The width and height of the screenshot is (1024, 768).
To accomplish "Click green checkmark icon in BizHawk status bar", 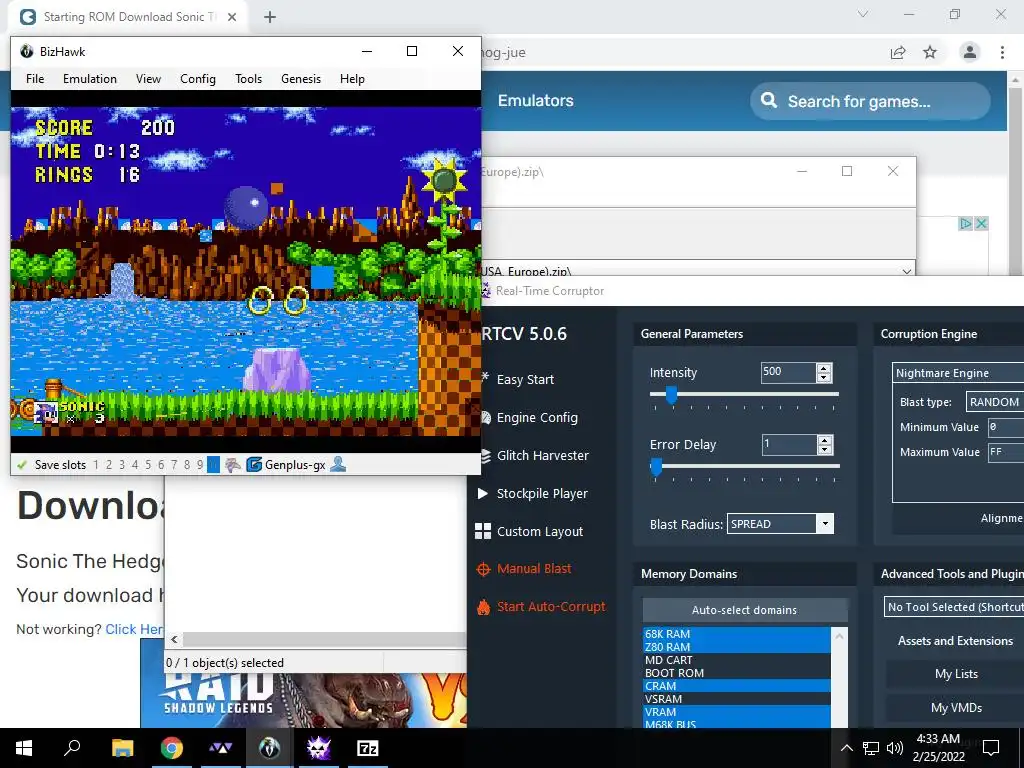I will [x=22, y=465].
